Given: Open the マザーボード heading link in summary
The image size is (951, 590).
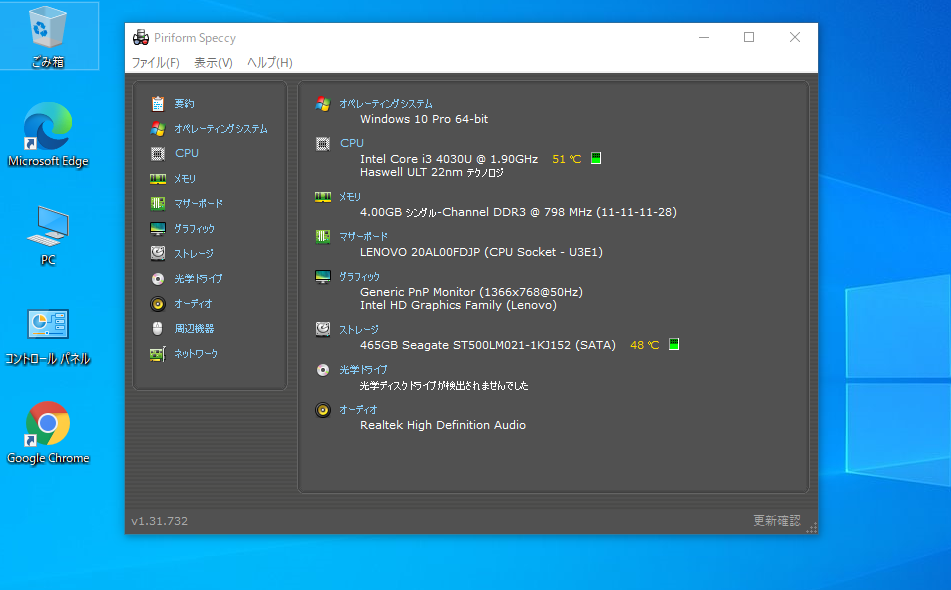Looking at the screenshot, I should coord(363,236).
